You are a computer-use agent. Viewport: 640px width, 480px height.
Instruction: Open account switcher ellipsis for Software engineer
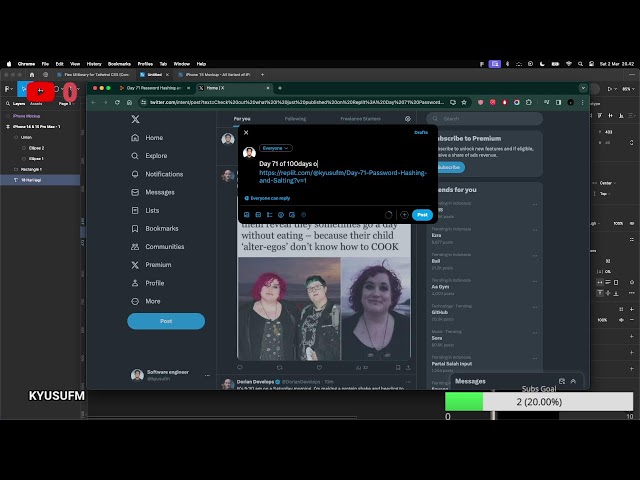[x=207, y=376]
